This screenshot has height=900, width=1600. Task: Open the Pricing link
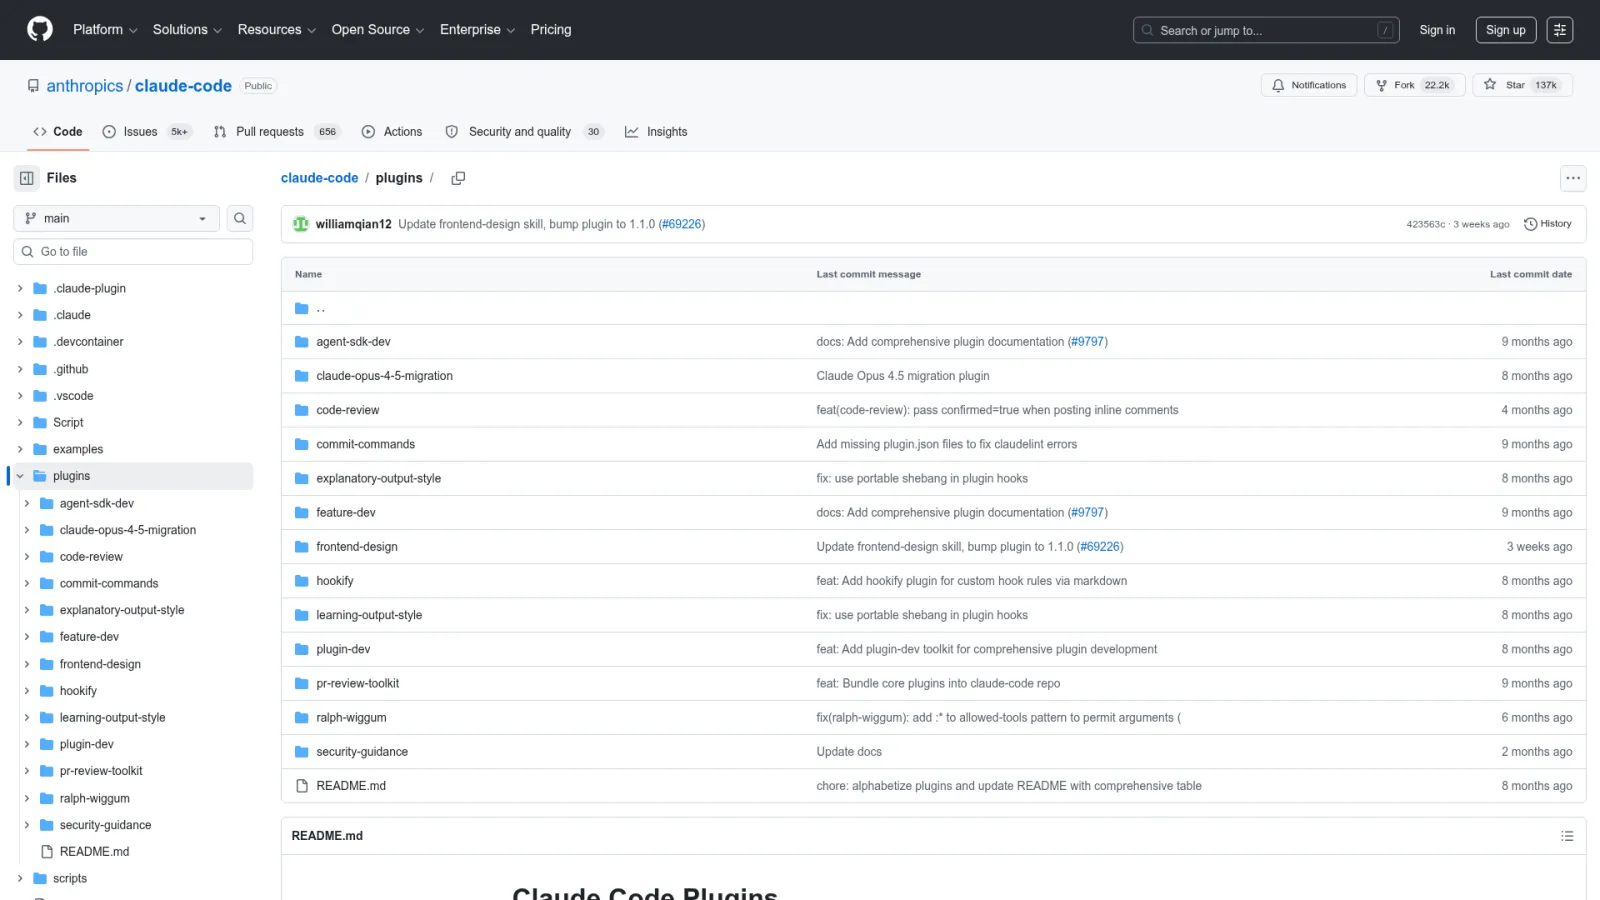(551, 30)
